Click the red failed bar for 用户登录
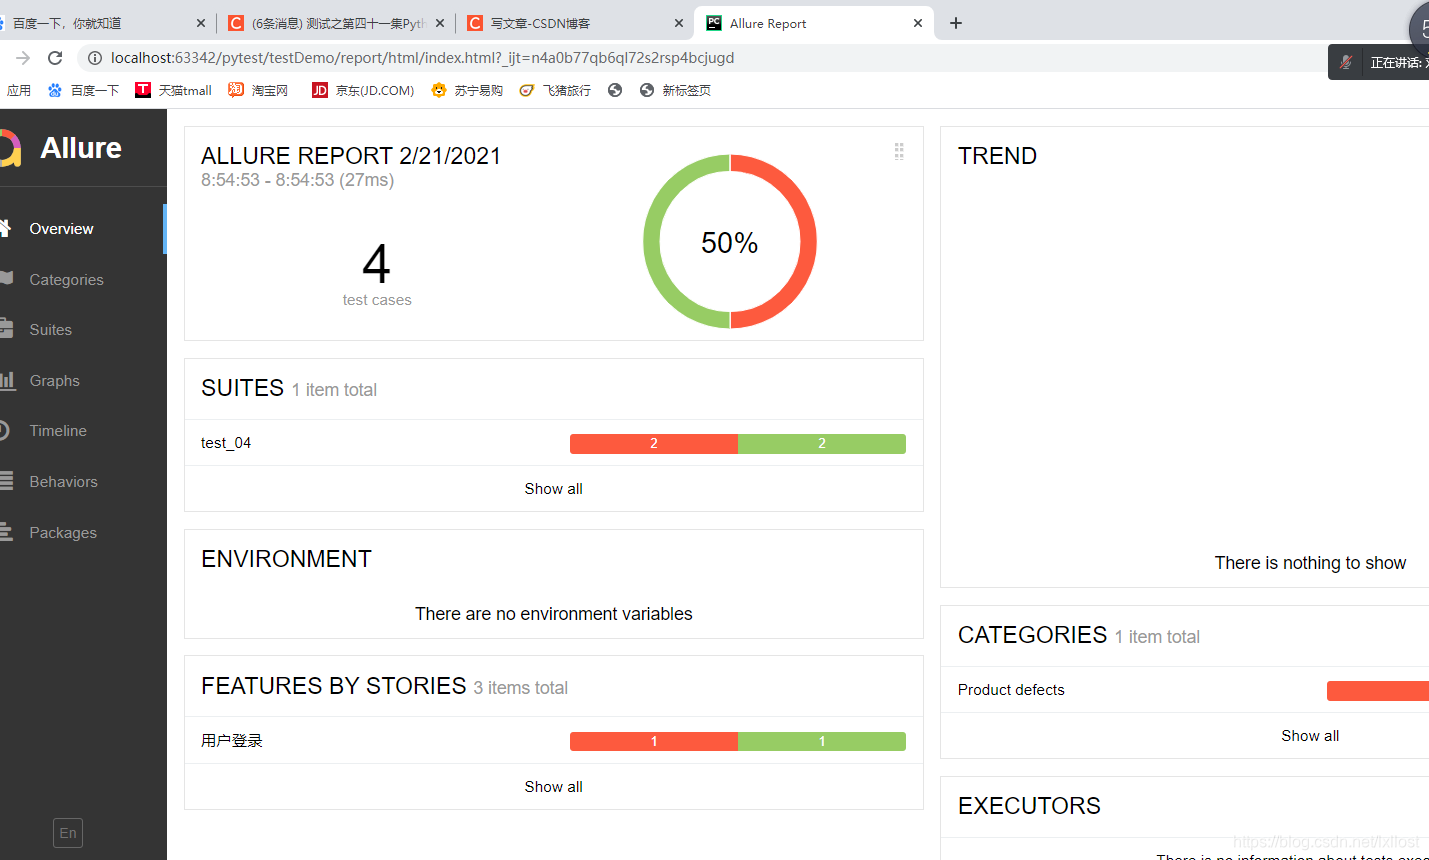Screen dimensions: 1429x860 [654, 741]
